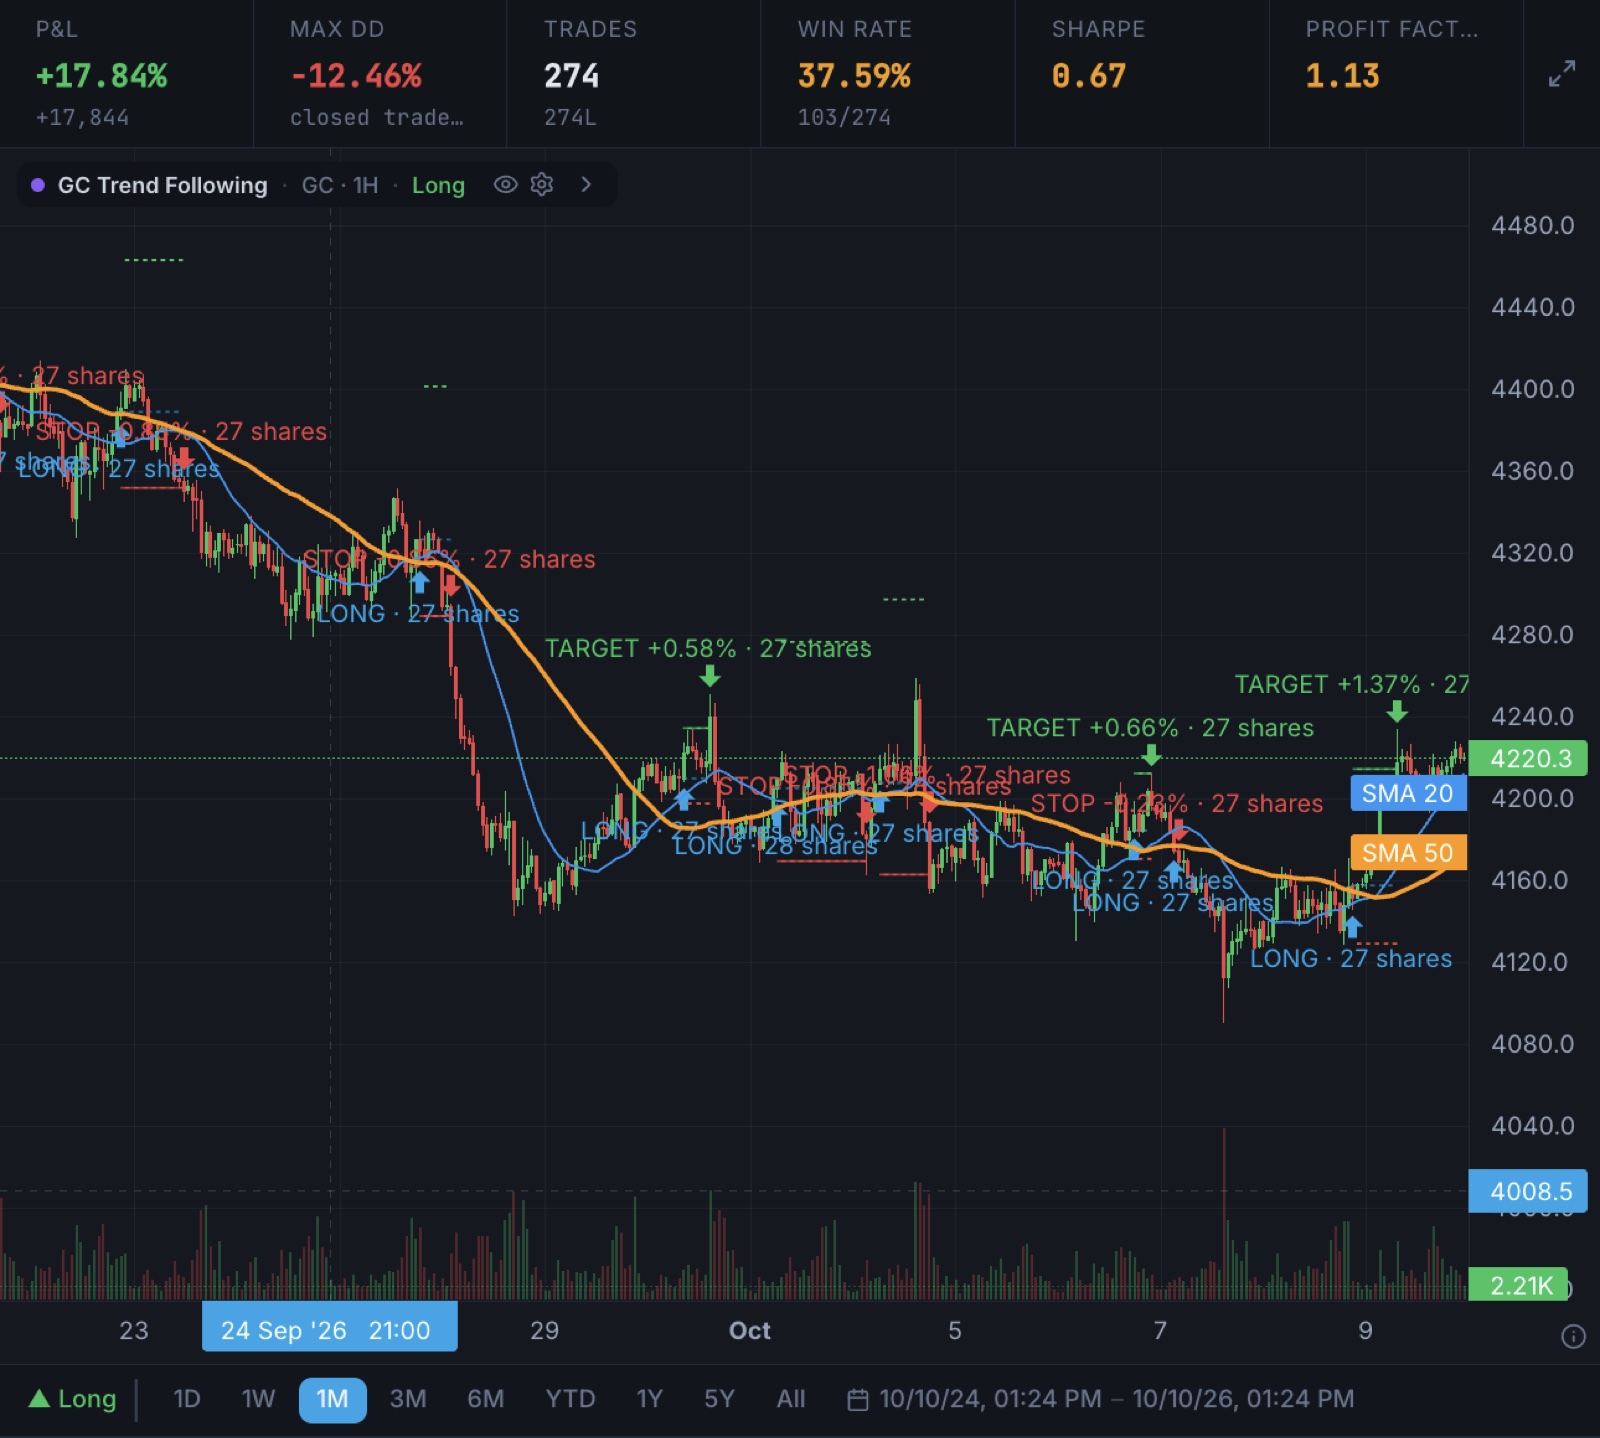Screen dimensions: 1600x1438
Task: Choose the YTD range
Action: click(570, 1398)
